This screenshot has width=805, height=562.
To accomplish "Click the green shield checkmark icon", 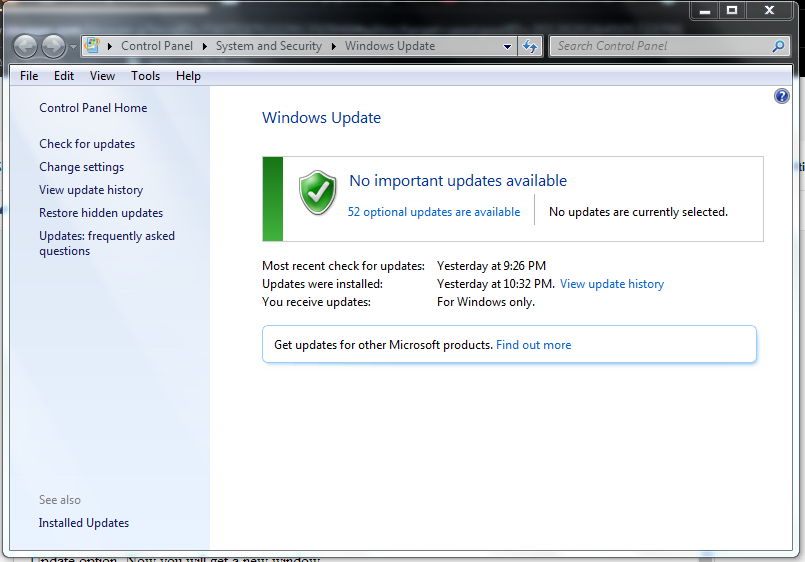I will pos(318,192).
